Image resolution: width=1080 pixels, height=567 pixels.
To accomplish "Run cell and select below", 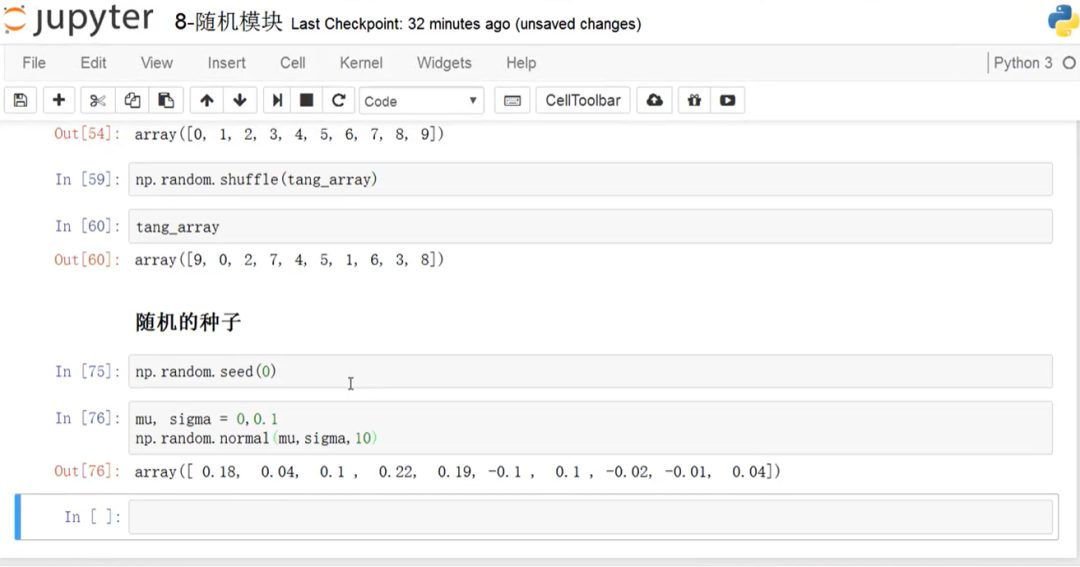I will coord(277,101).
